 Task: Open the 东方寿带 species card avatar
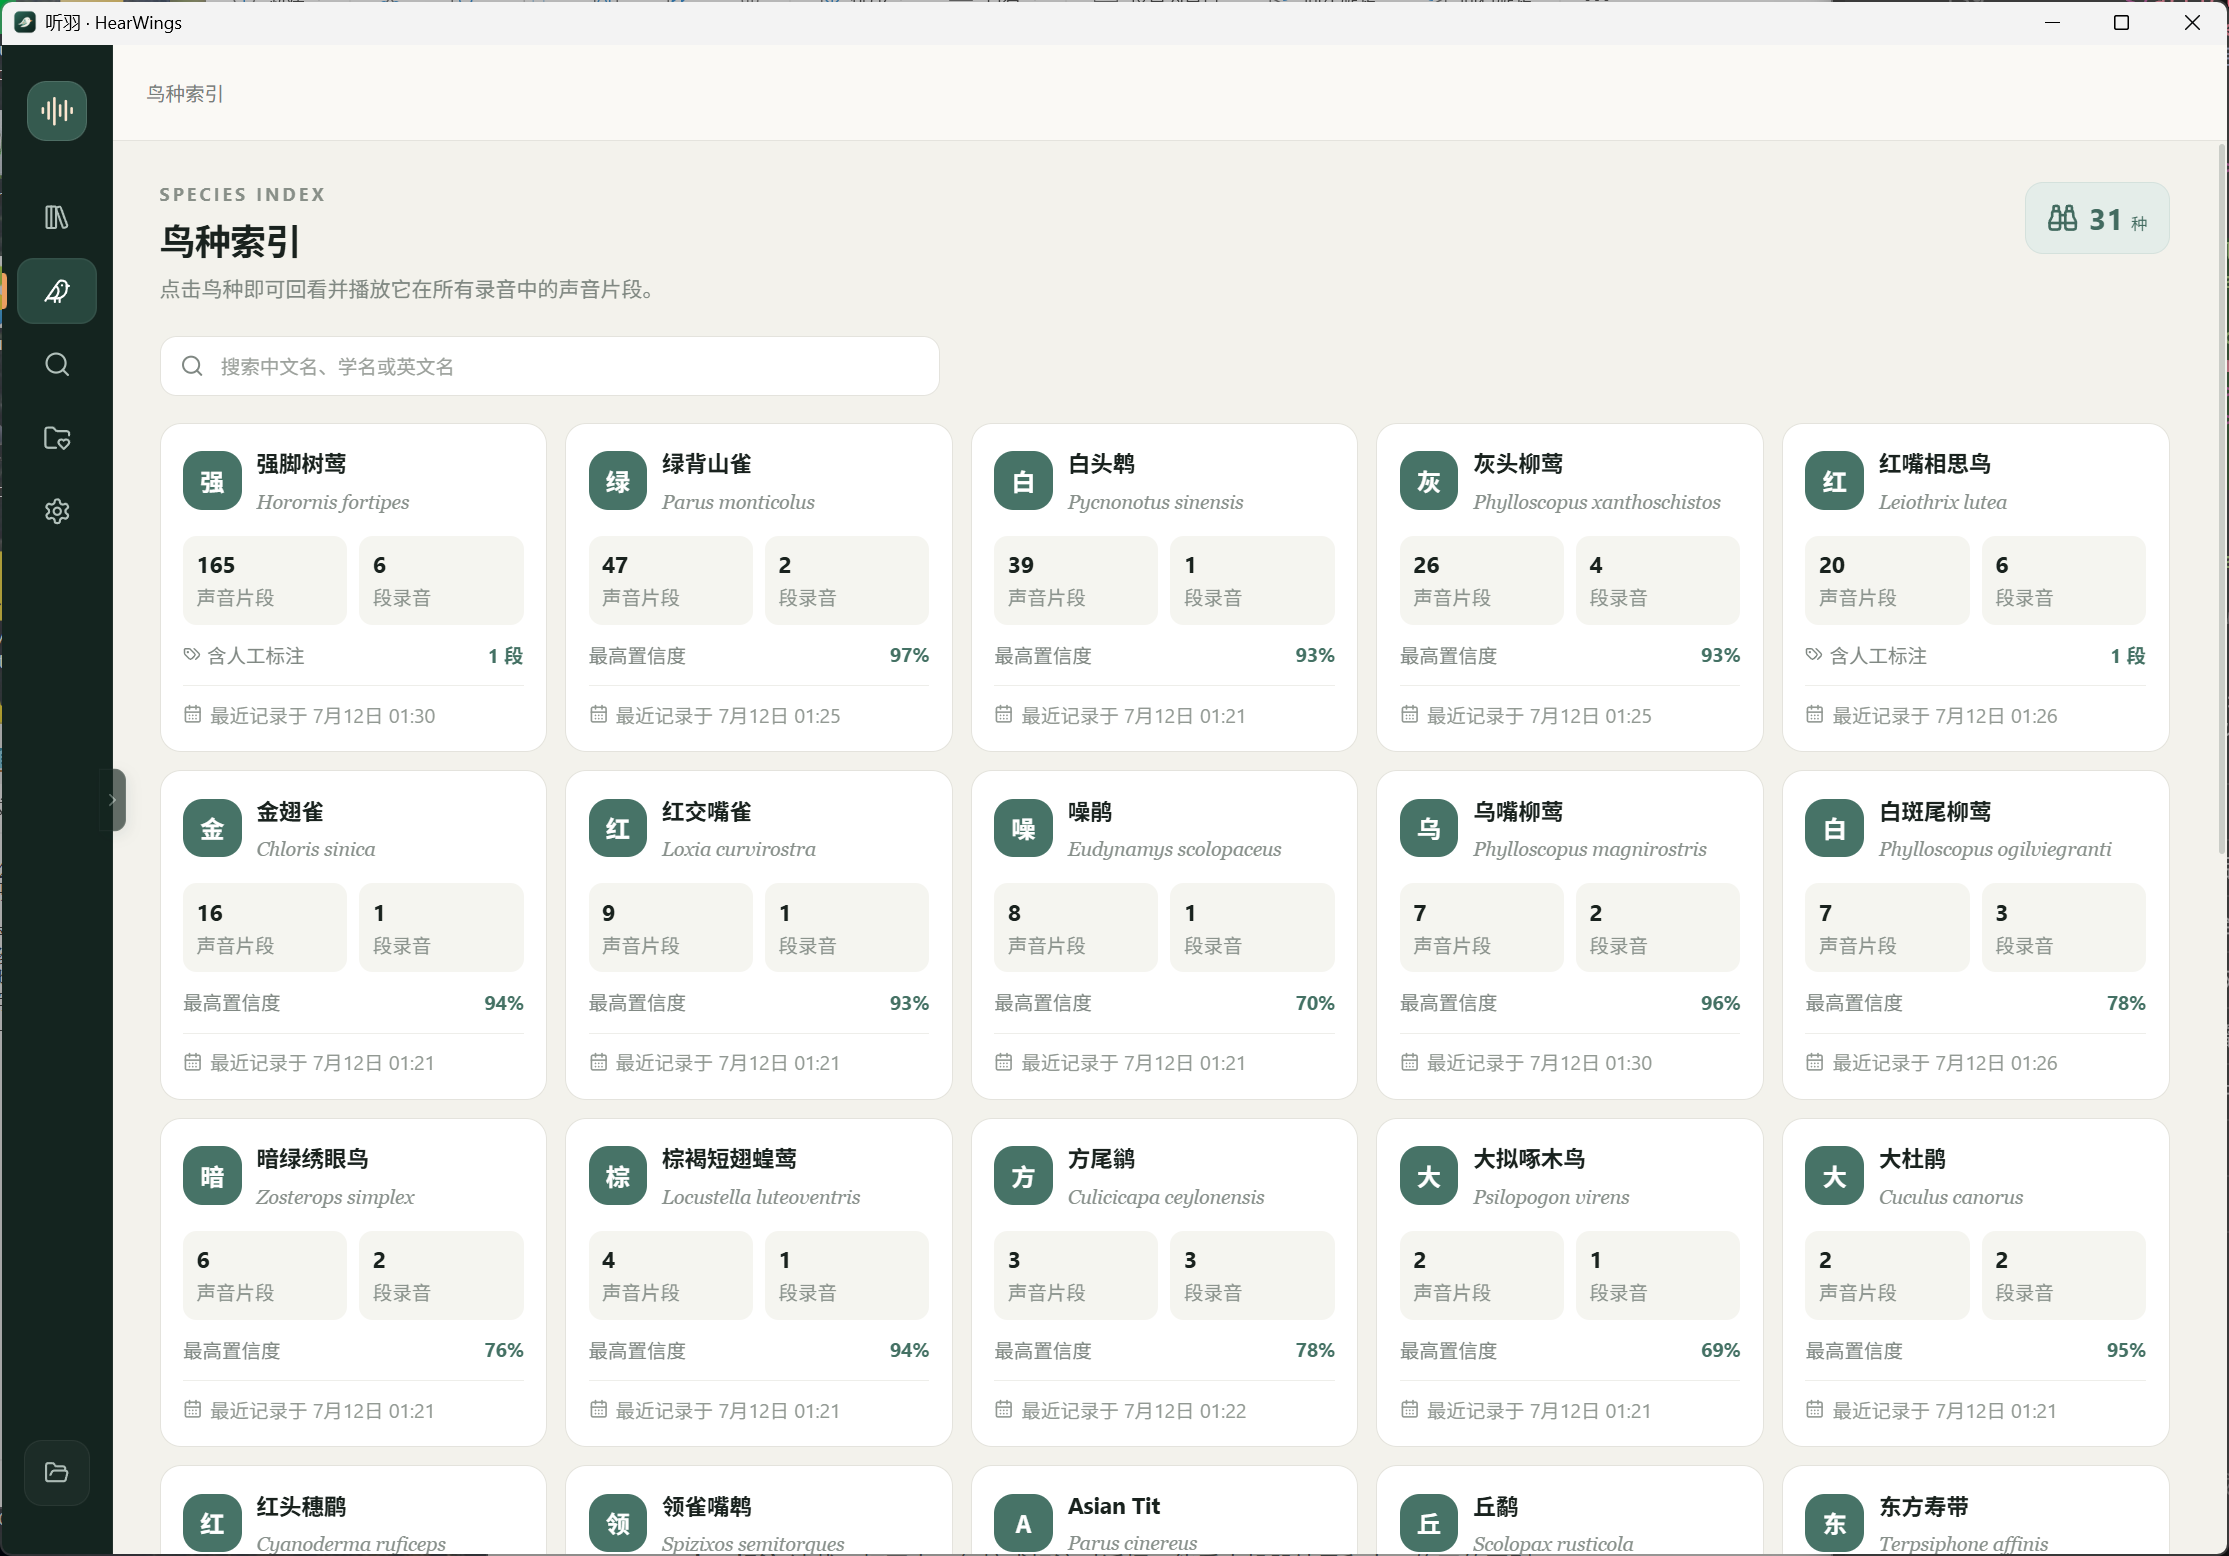click(1834, 1523)
